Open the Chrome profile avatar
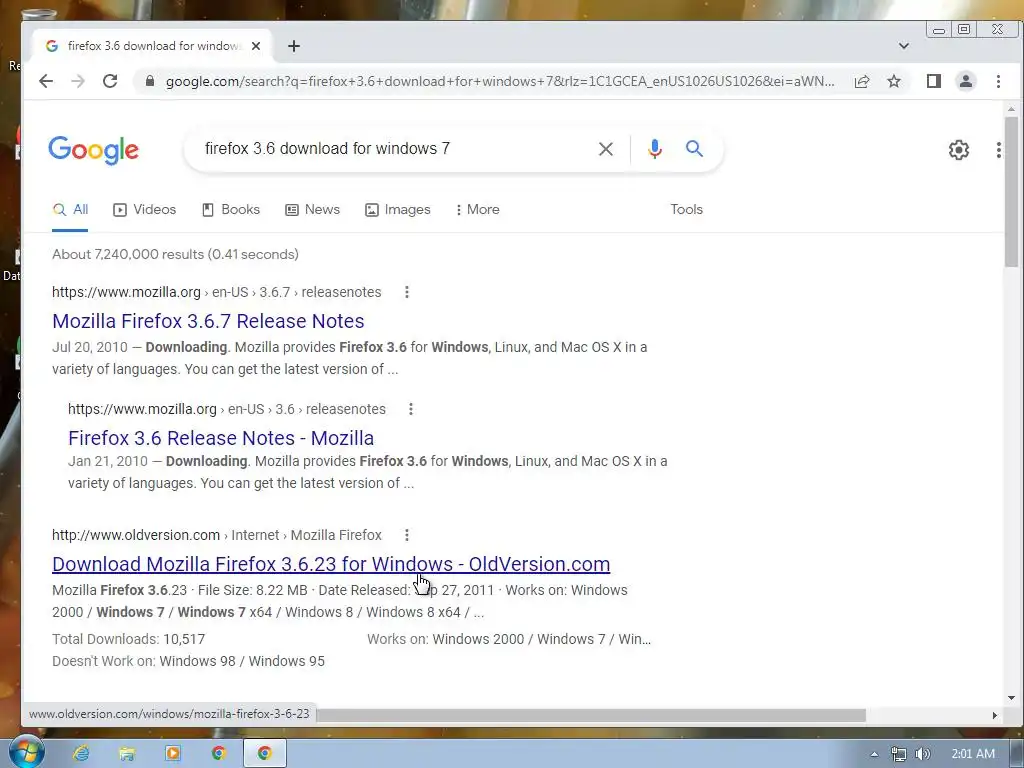1024x768 pixels. point(966,81)
